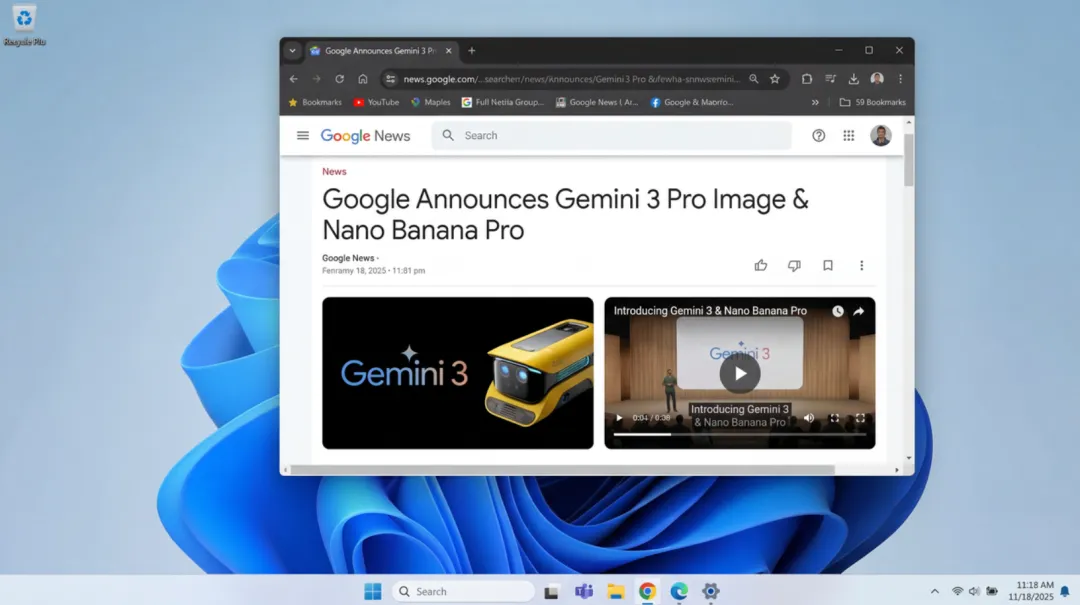Expand the tab search dropdown arrow
Screen dimensions: 1080x605
pos(292,51)
